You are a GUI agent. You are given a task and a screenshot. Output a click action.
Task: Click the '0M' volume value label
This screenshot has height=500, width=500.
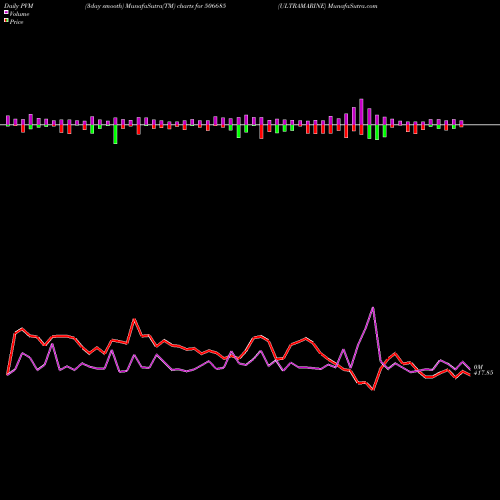click(x=478, y=367)
